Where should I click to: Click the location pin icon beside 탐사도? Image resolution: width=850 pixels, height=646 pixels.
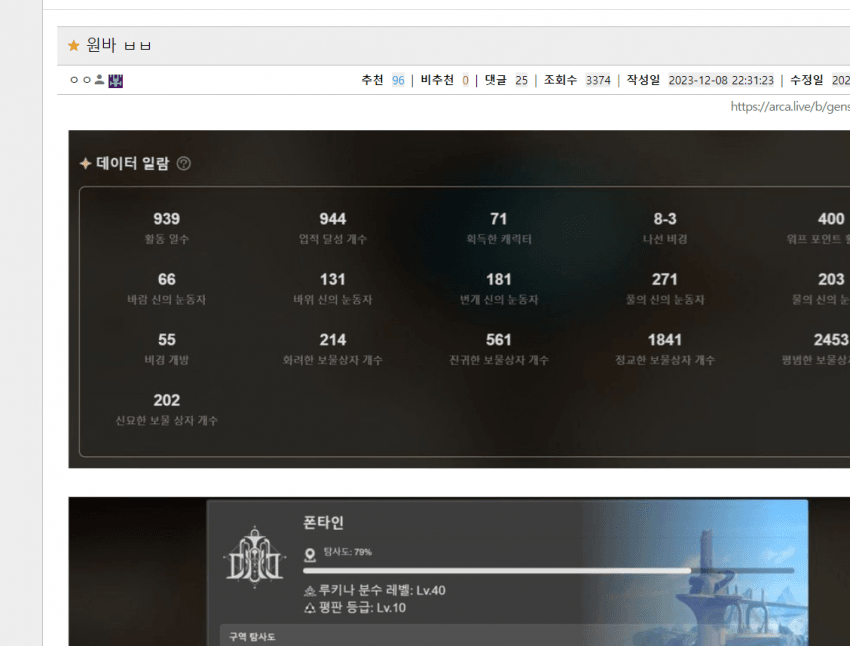(309, 553)
